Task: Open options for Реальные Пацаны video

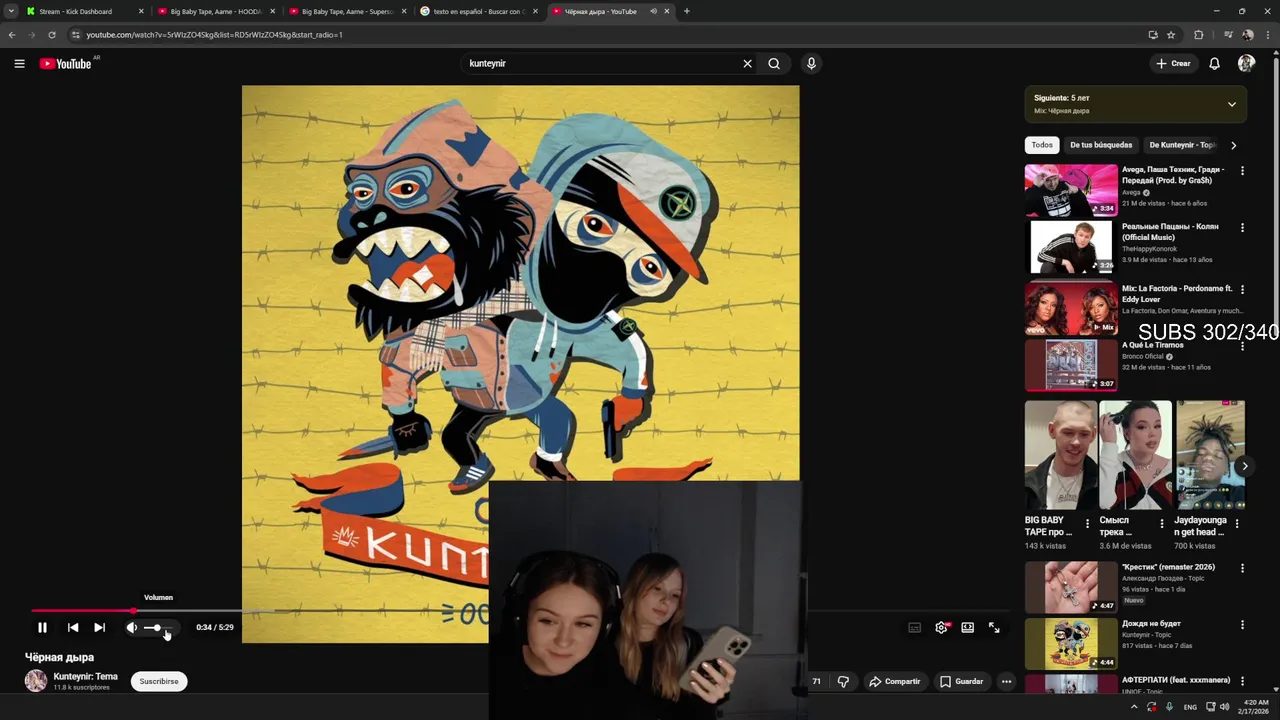Action: click(1242, 228)
